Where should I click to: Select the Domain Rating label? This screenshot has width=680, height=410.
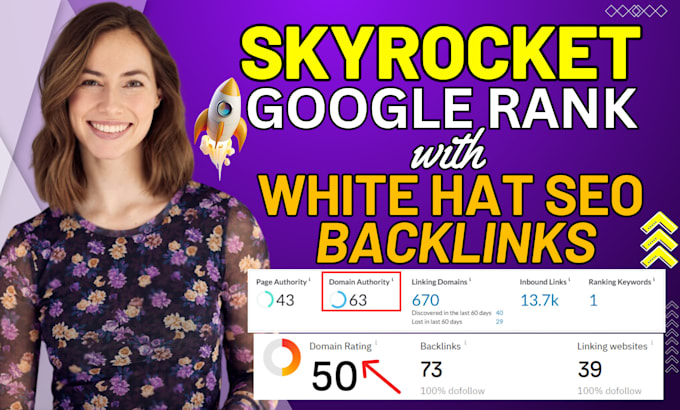tap(340, 346)
